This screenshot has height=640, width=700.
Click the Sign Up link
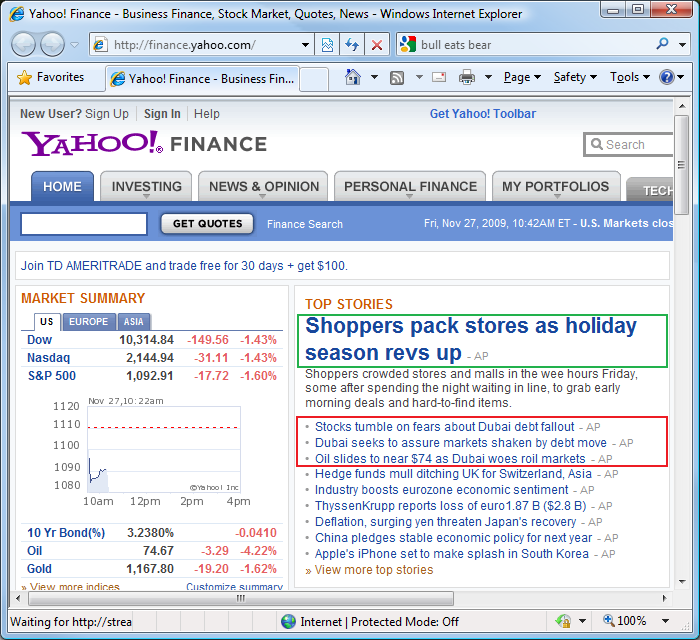coord(107,114)
